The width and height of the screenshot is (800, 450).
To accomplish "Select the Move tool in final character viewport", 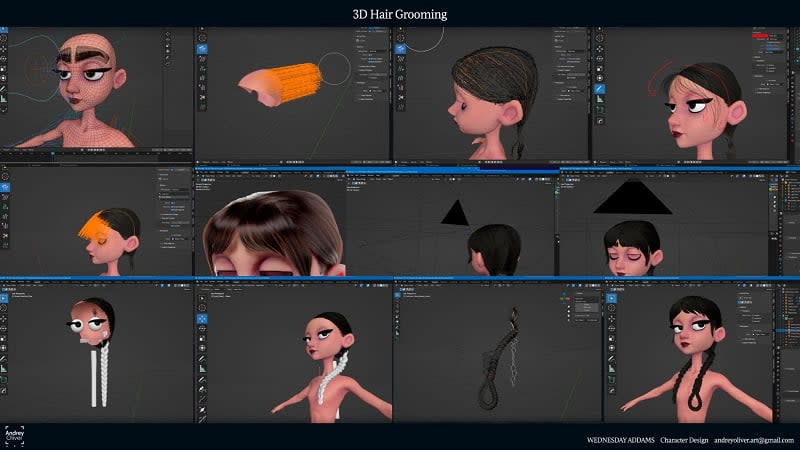I will click(612, 319).
